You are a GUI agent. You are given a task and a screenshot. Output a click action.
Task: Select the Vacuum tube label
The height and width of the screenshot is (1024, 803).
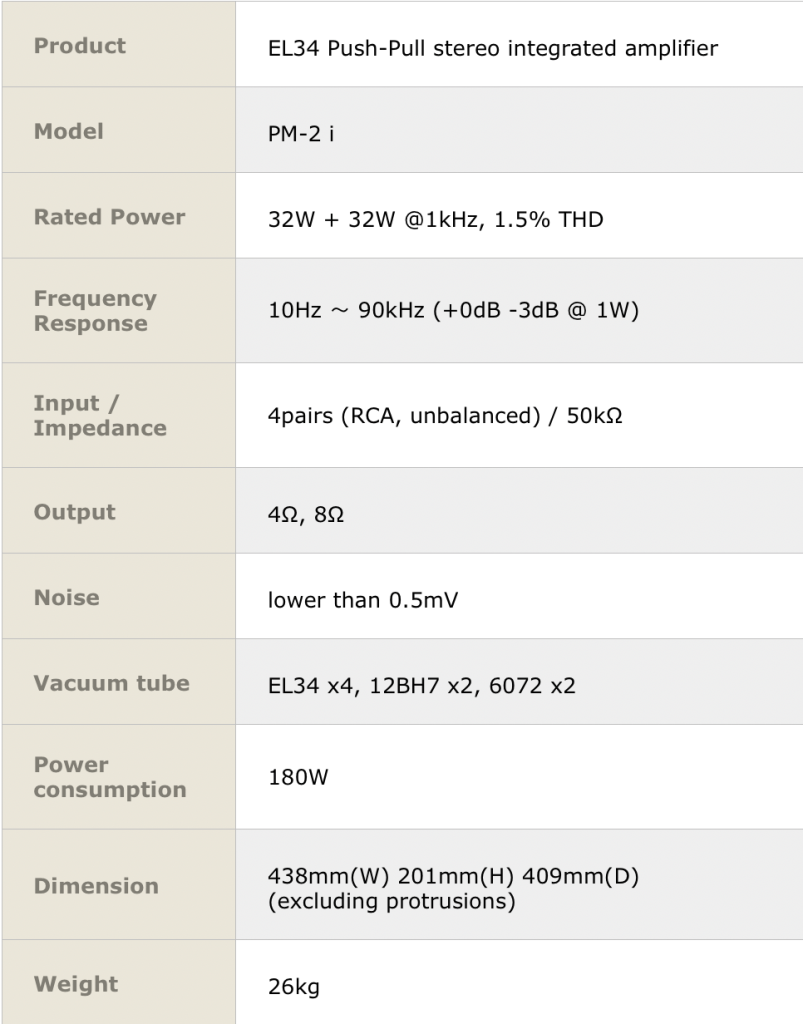[111, 683]
